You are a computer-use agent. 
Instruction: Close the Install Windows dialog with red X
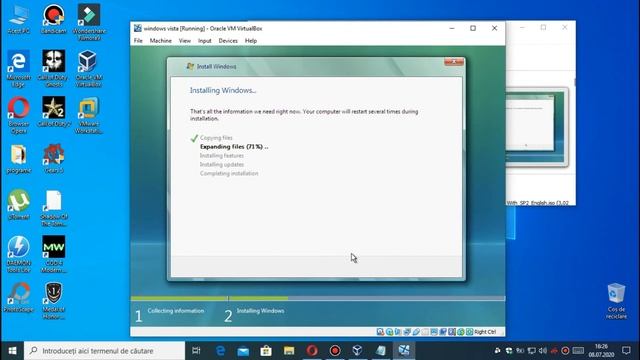click(x=454, y=62)
